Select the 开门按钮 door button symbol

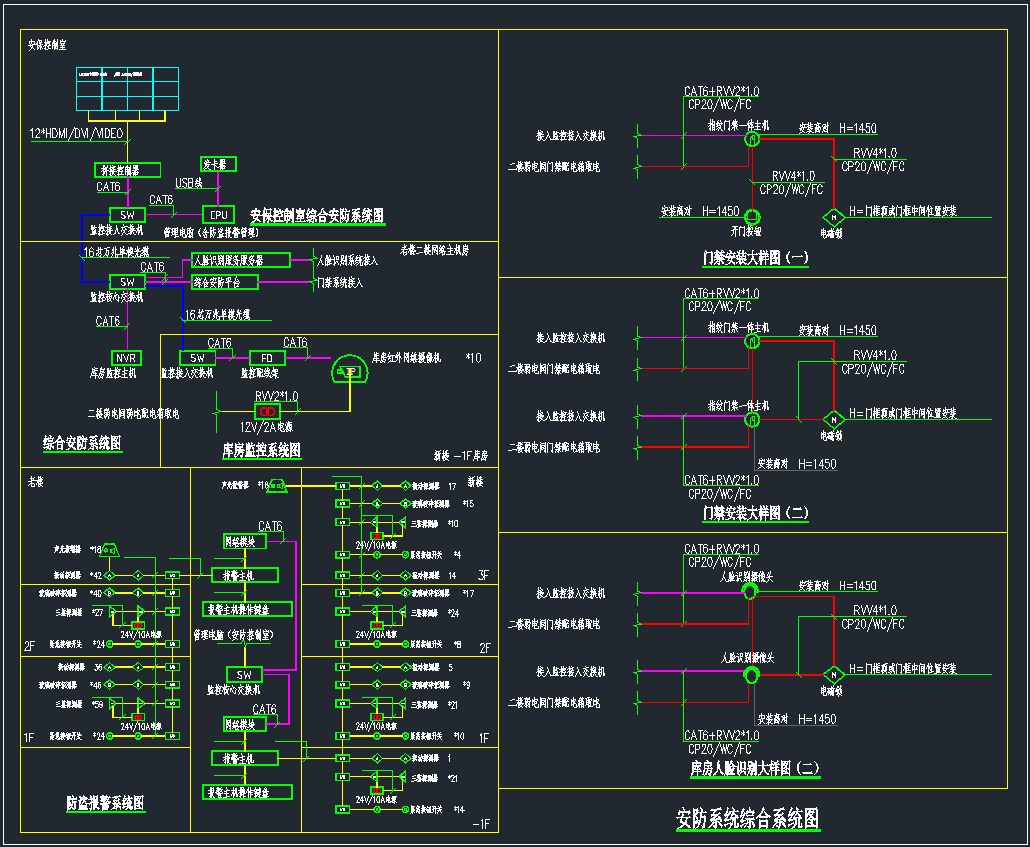752,216
